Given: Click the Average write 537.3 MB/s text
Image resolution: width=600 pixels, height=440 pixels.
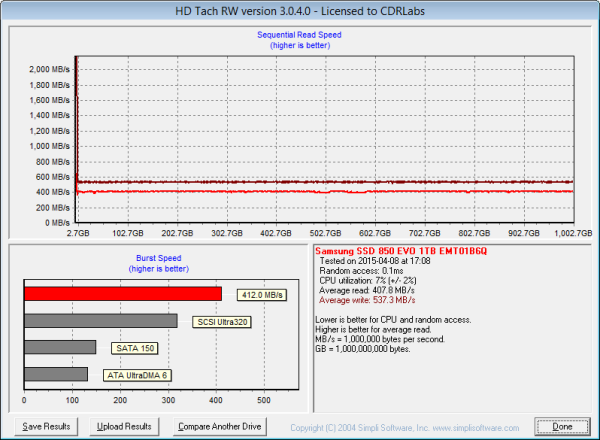Looking at the screenshot, I should [x=369, y=297].
